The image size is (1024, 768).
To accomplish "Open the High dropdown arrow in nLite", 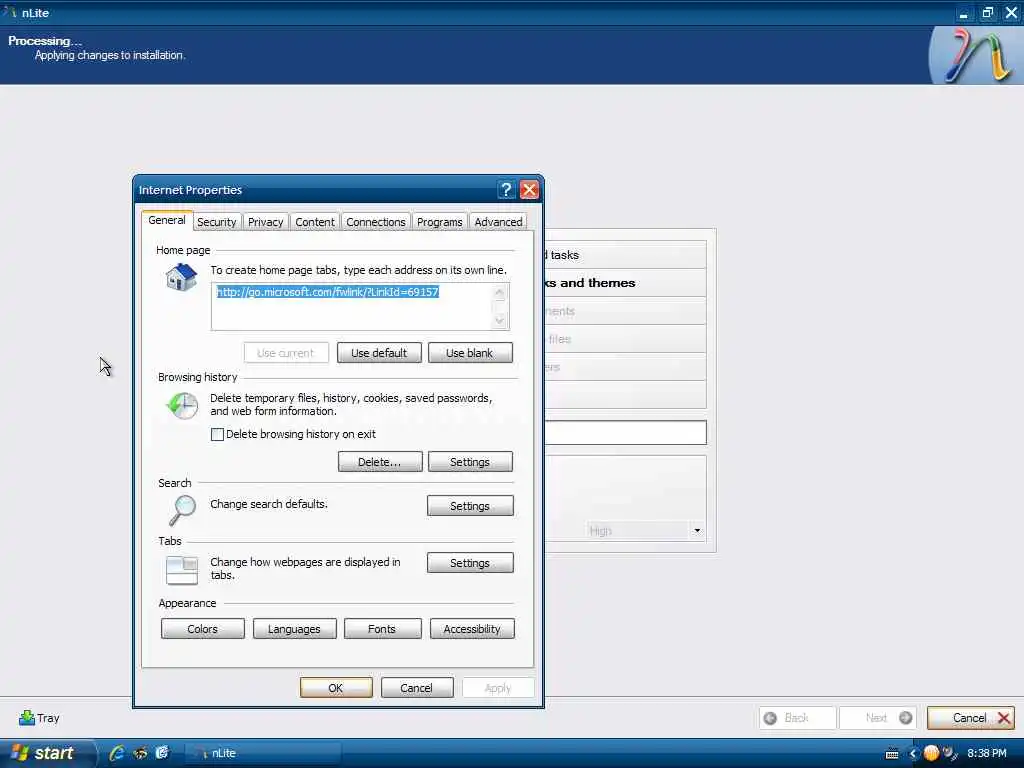I will tap(697, 530).
